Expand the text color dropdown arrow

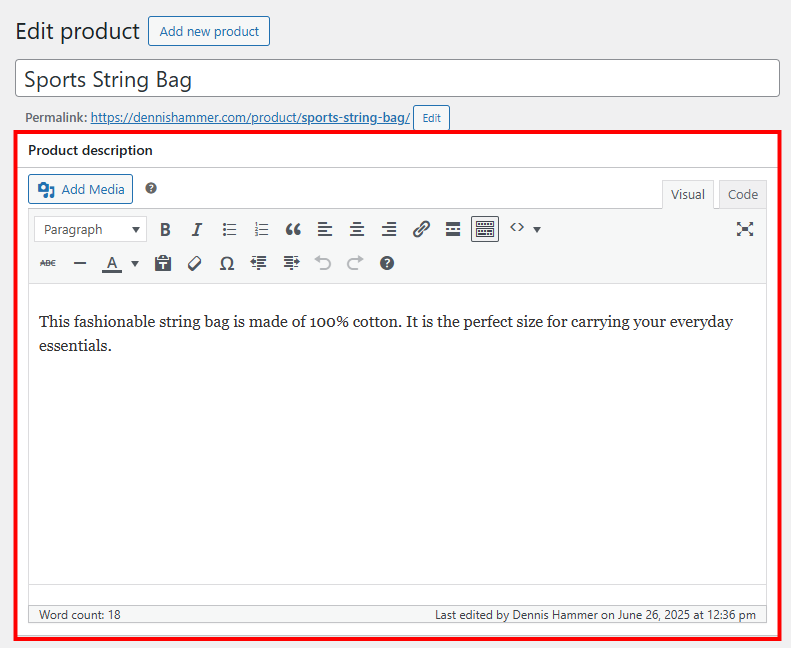(x=135, y=264)
